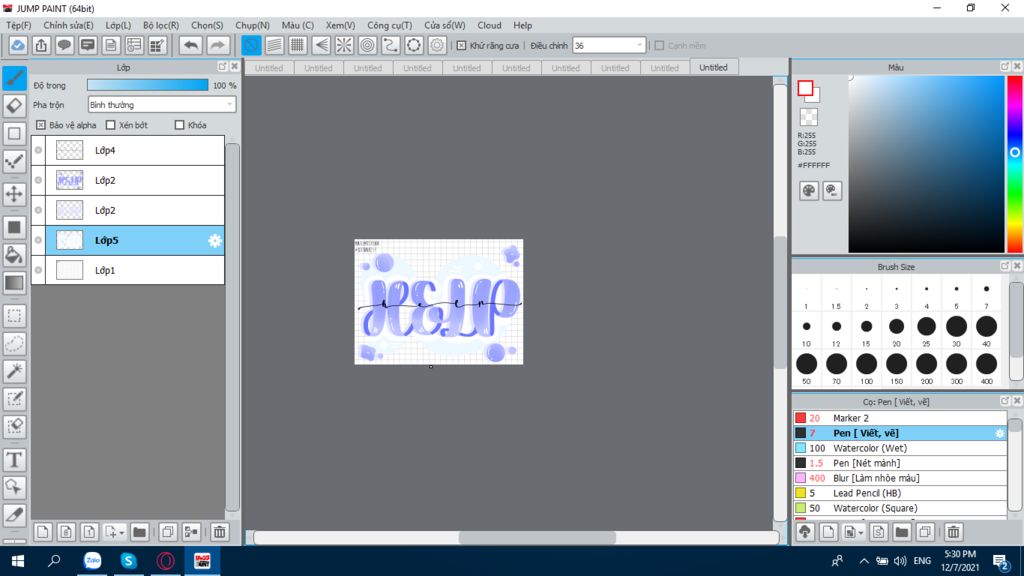Enable the Xén bớt checkbox
This screenshot has height=576, width=1024.
(x=110, y=125)
